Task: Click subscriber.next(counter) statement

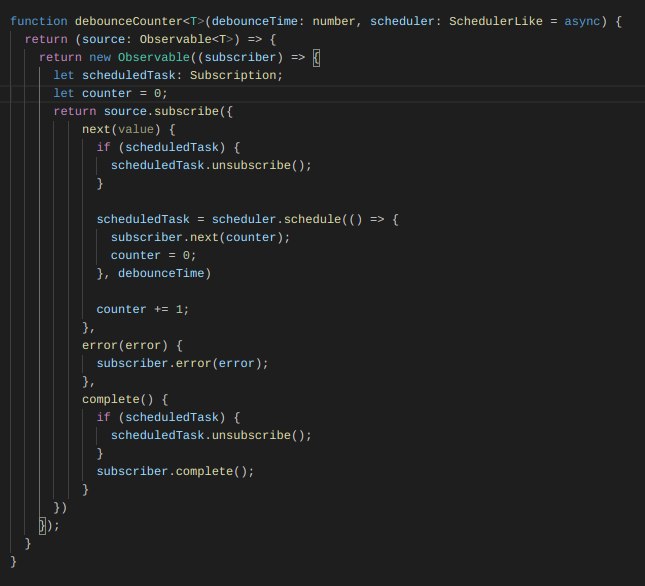Action: pyautogui.click(x=200, y=237)
